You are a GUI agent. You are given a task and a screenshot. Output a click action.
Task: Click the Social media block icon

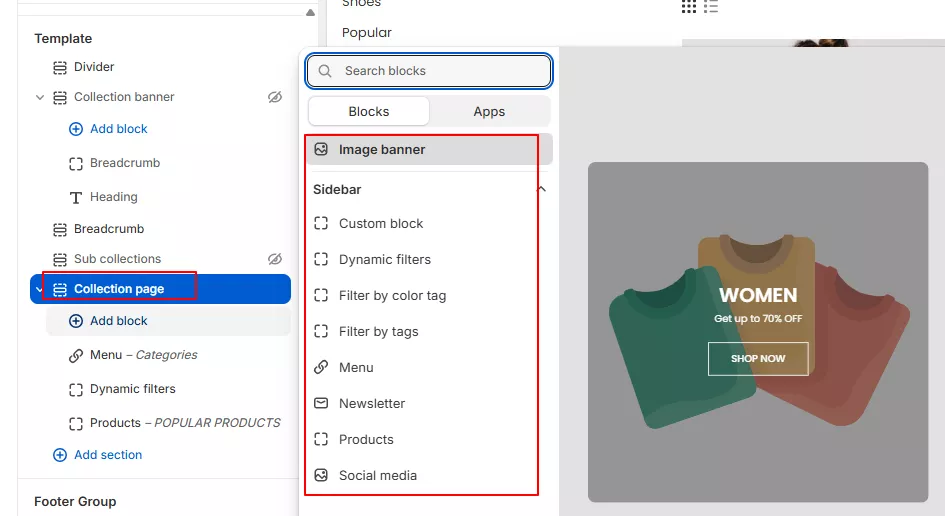pos(321,475)
